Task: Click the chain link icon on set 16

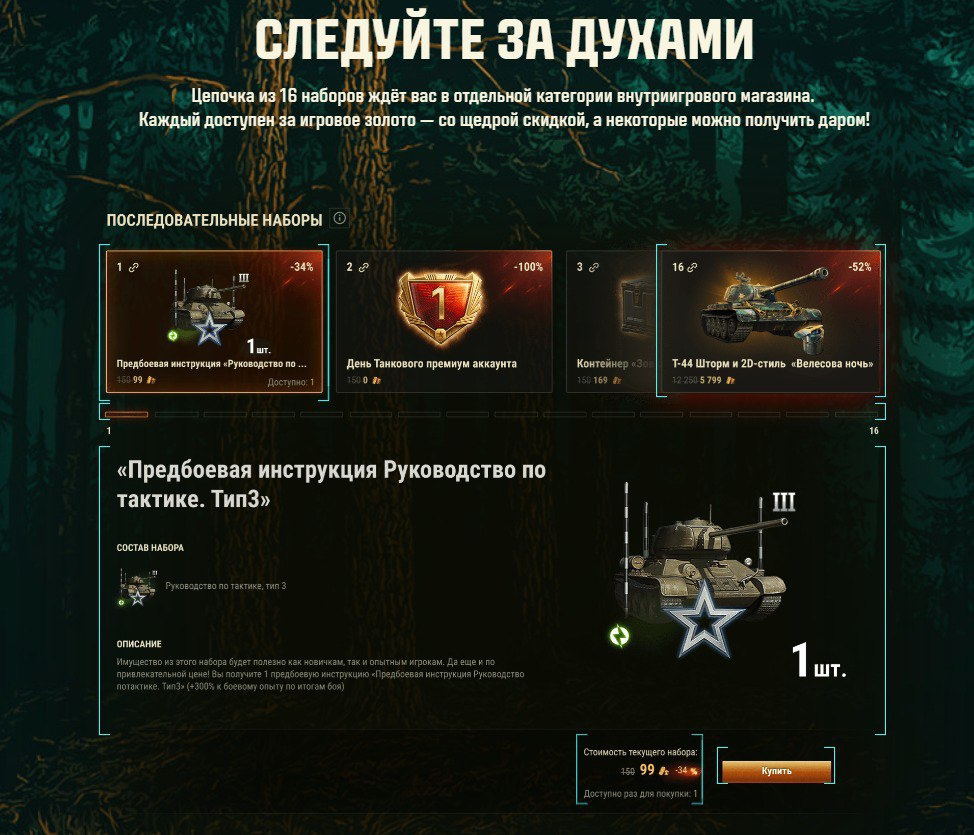Action: click(x=692, y=267)
